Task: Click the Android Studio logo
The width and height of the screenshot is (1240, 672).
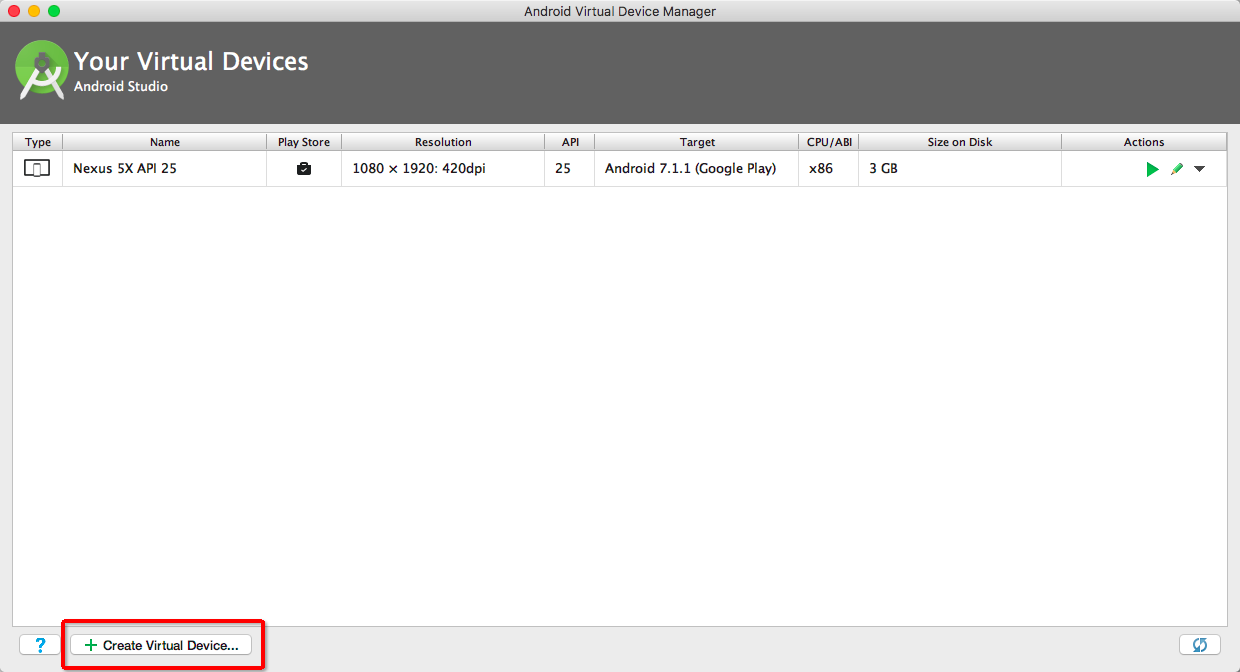Action: click(x=41, y=69)
